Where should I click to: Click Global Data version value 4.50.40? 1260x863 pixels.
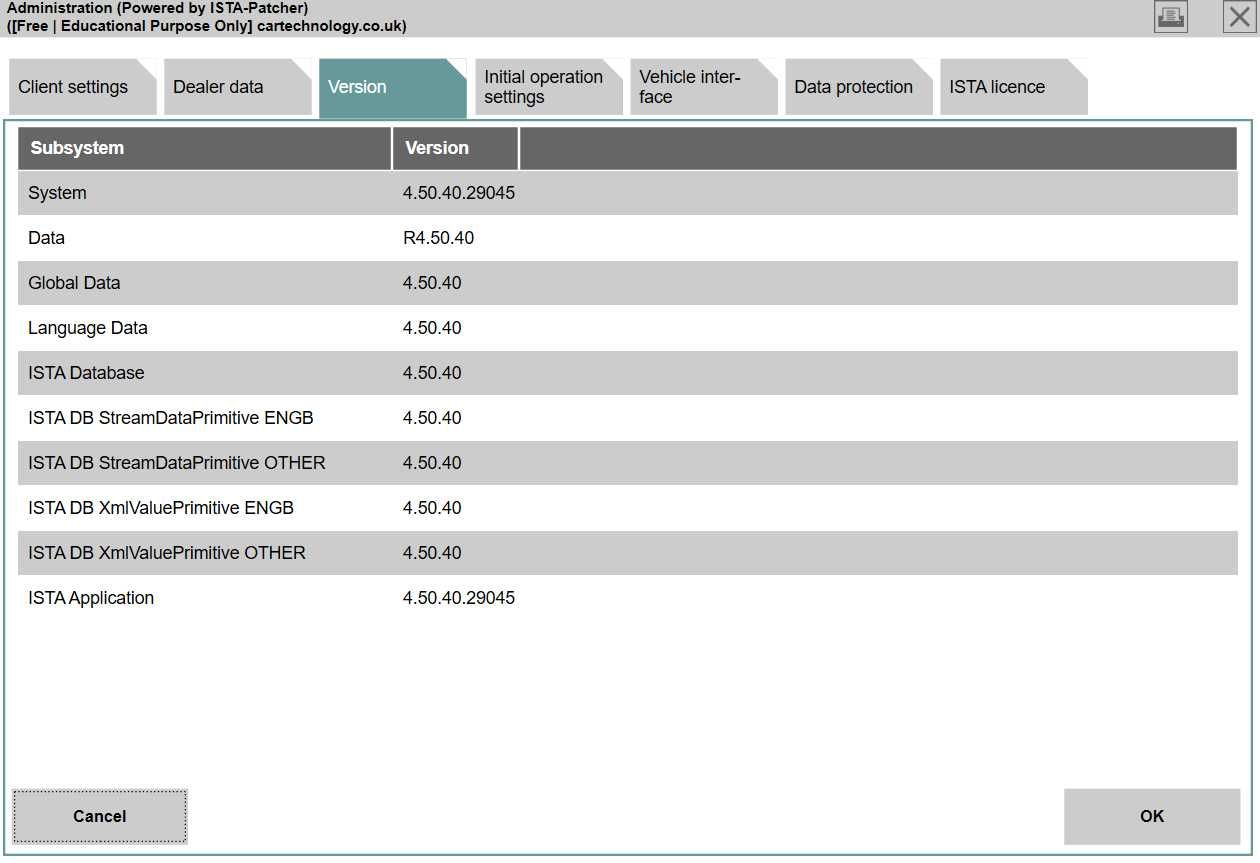coord(432,283)
